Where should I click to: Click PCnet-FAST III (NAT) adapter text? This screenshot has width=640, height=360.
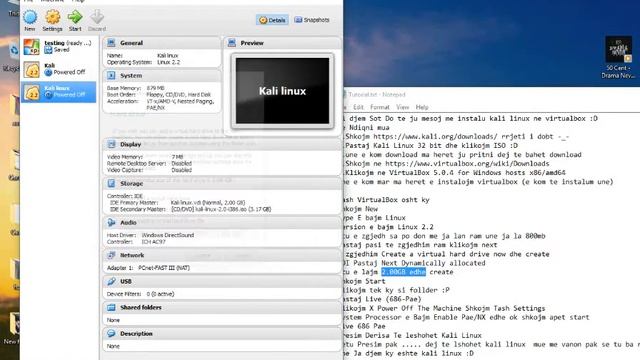(x=164, y=268)
